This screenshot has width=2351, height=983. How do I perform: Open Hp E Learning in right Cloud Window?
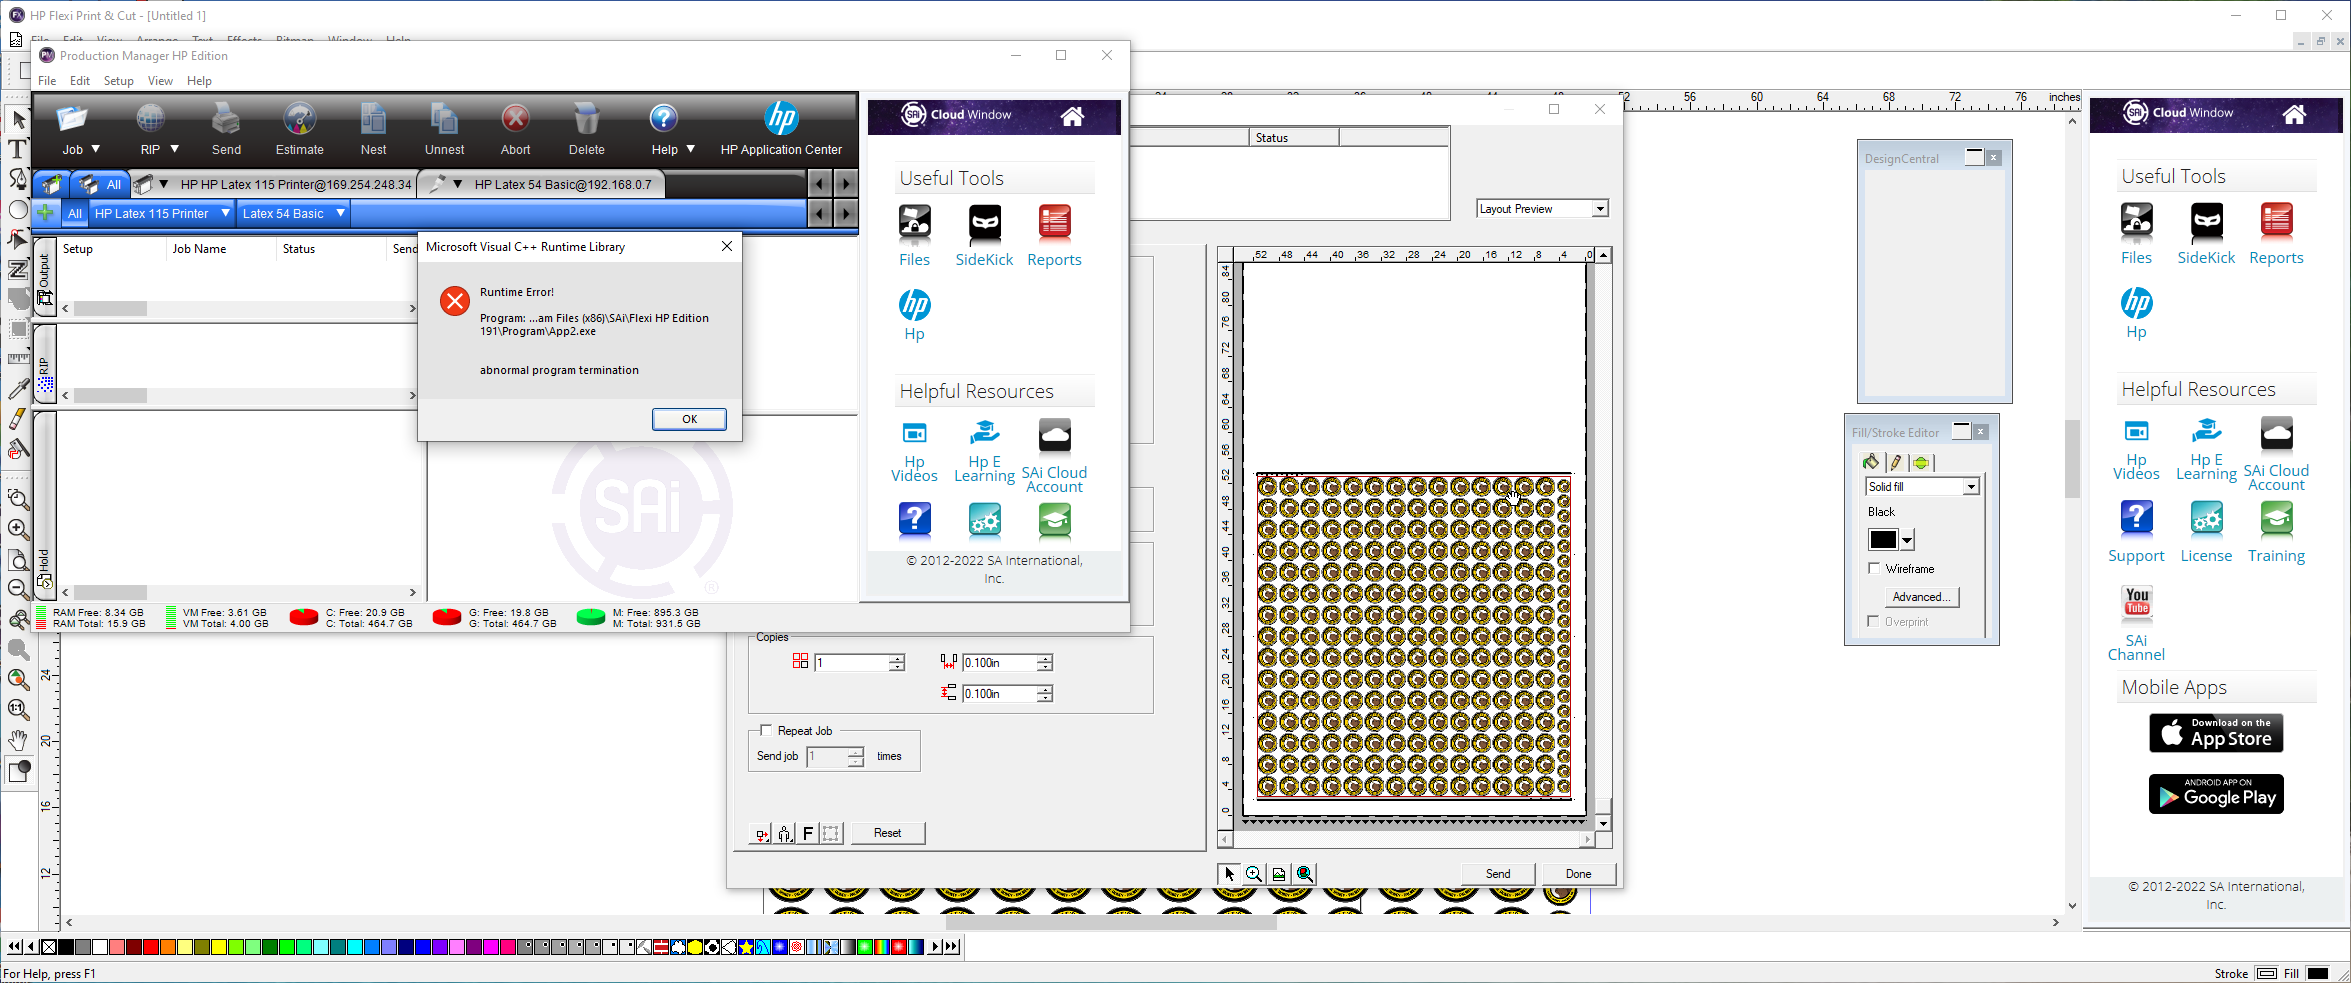click(x=2206, y=449)
